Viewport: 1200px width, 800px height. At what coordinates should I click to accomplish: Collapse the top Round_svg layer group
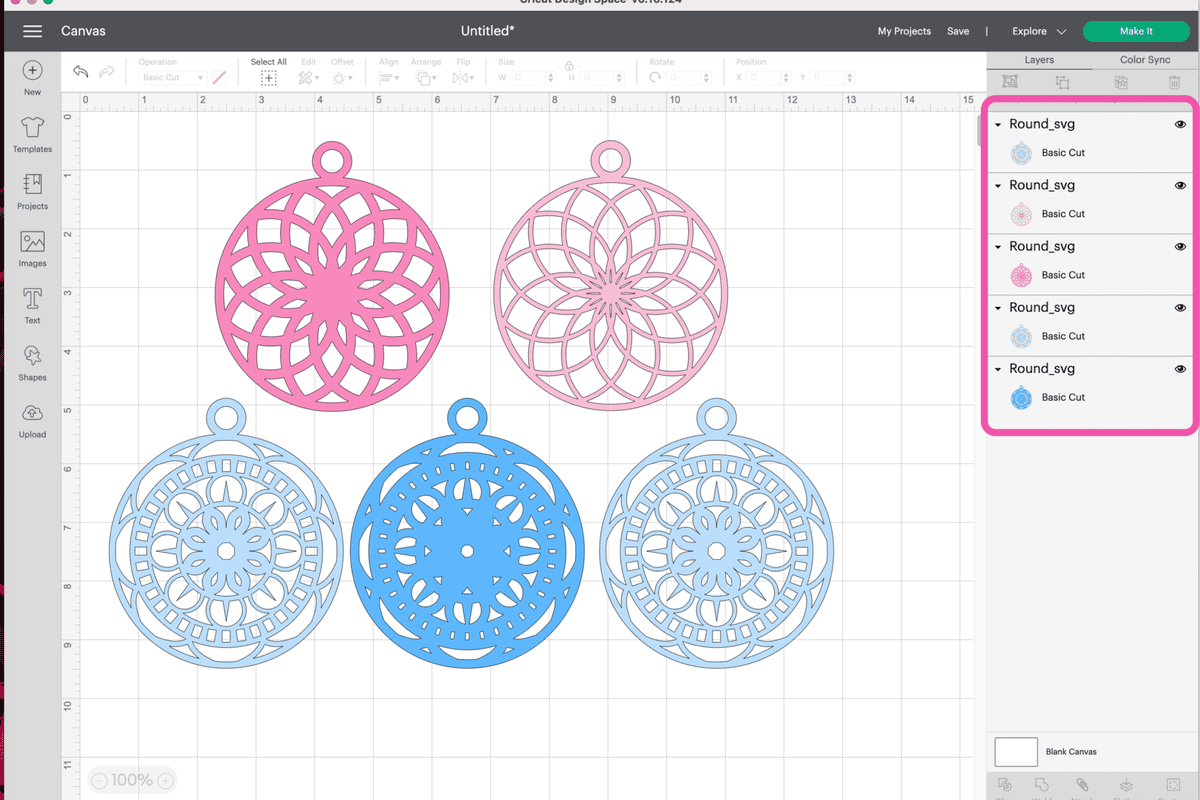[998, 125]
